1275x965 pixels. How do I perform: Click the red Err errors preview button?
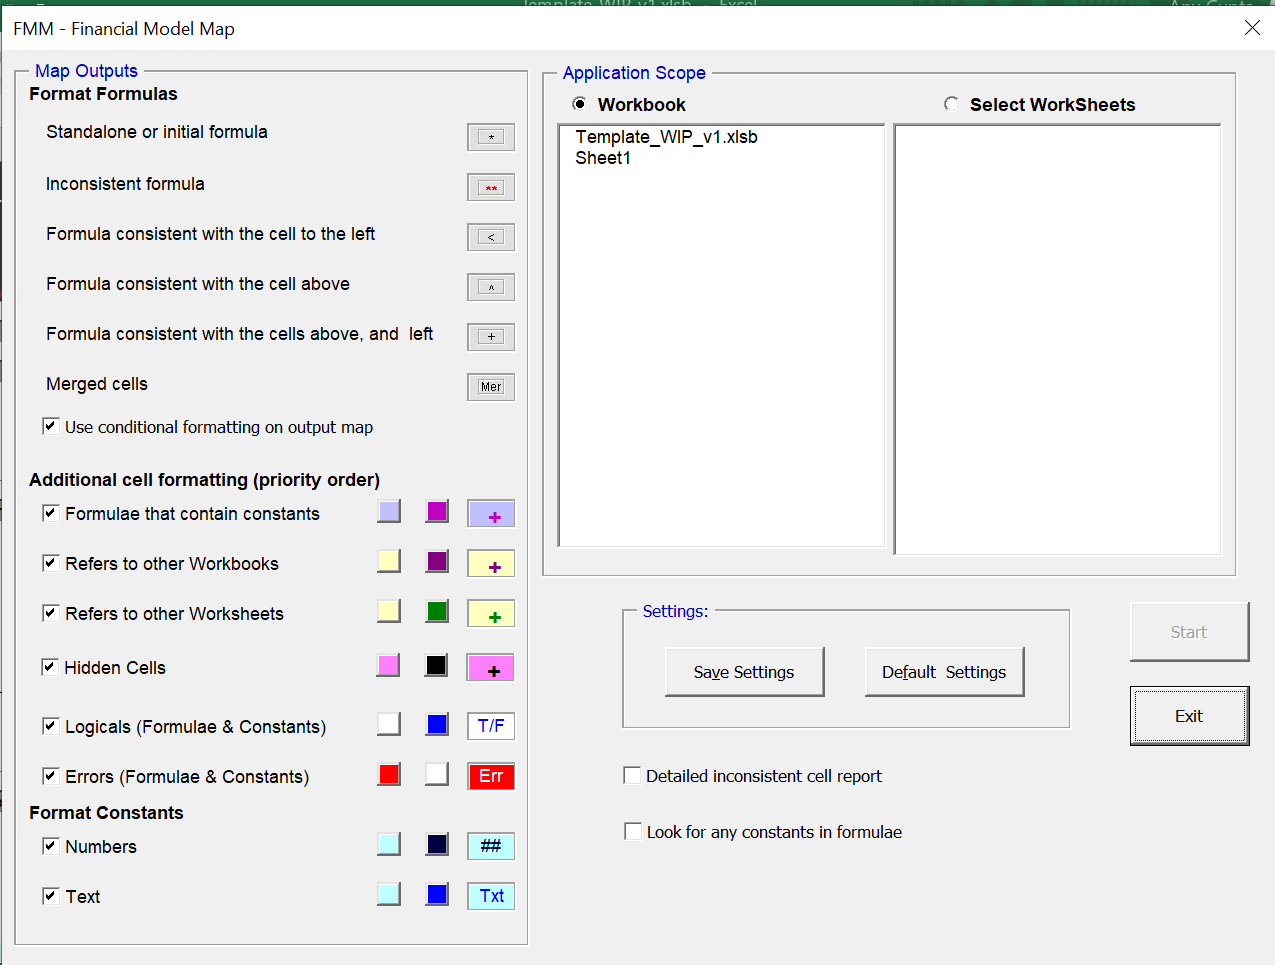click(x=491, y=776)
